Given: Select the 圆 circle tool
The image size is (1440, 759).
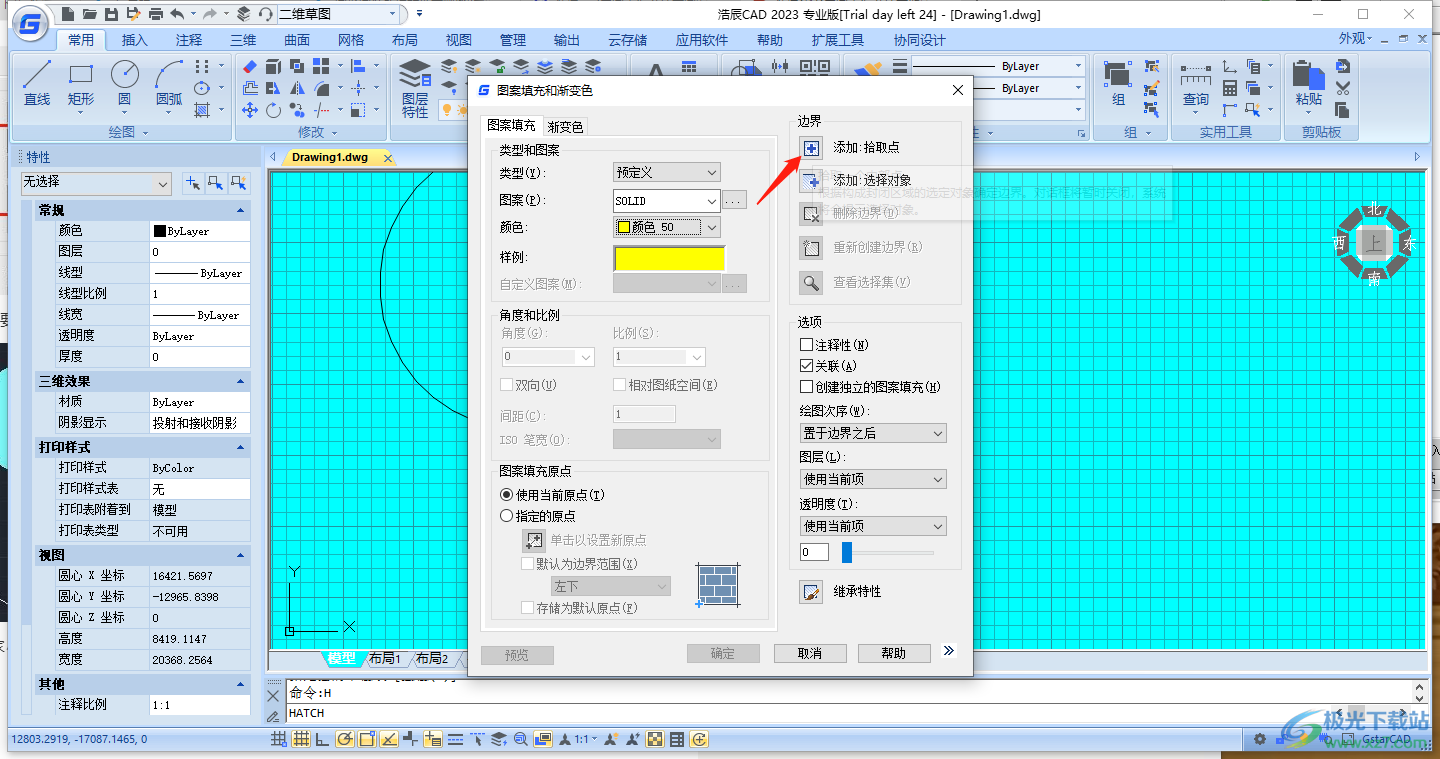Looking at the screenshot, I should 124,83.
